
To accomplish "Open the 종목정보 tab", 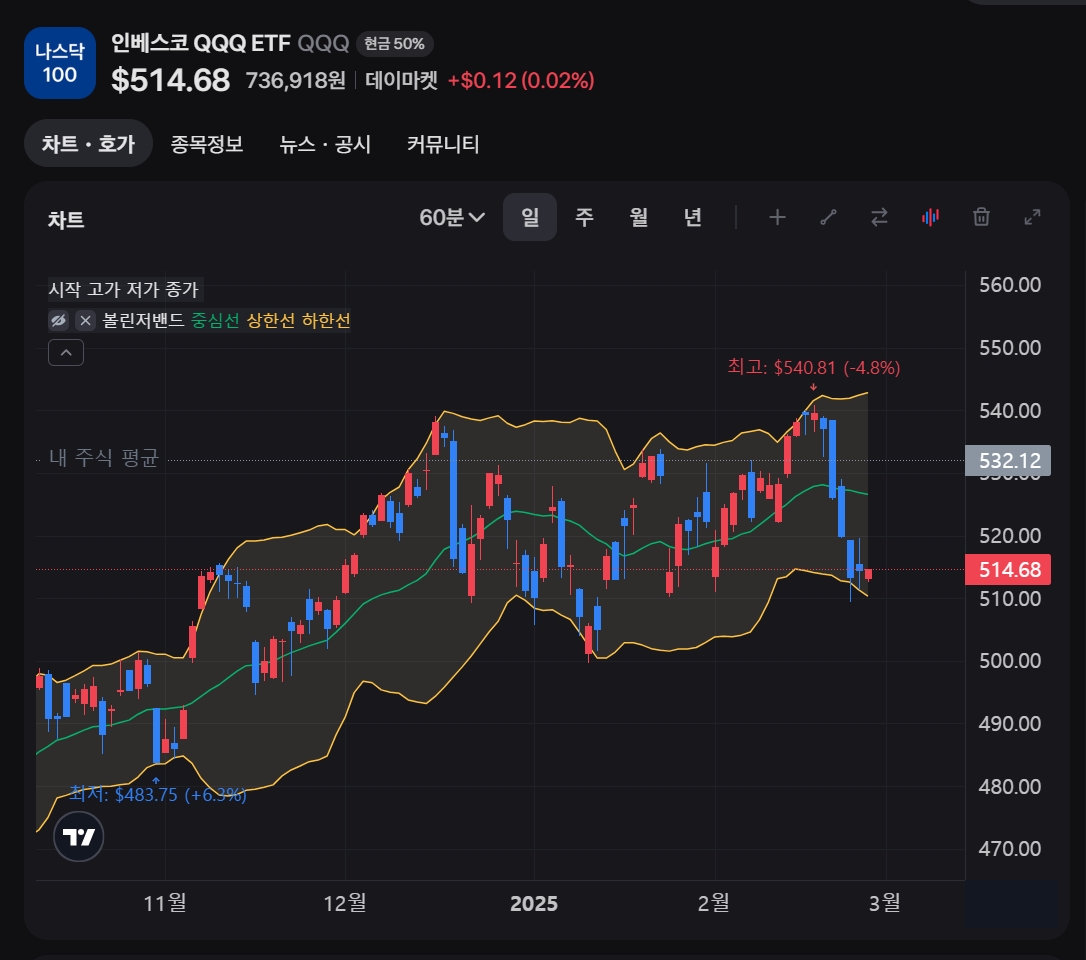I will (x=207, y=144).
